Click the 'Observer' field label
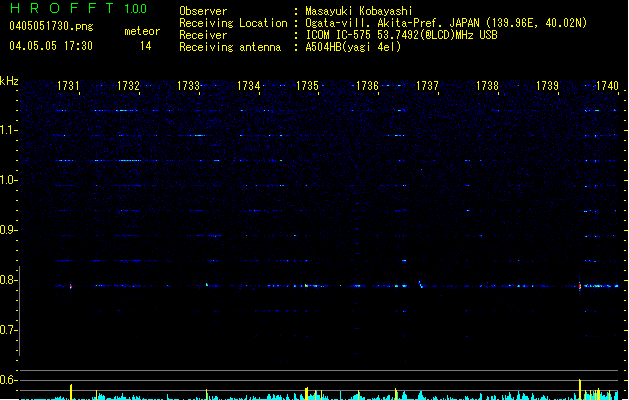This screenshot has width=629, height=400. click(x=203, y=11)
